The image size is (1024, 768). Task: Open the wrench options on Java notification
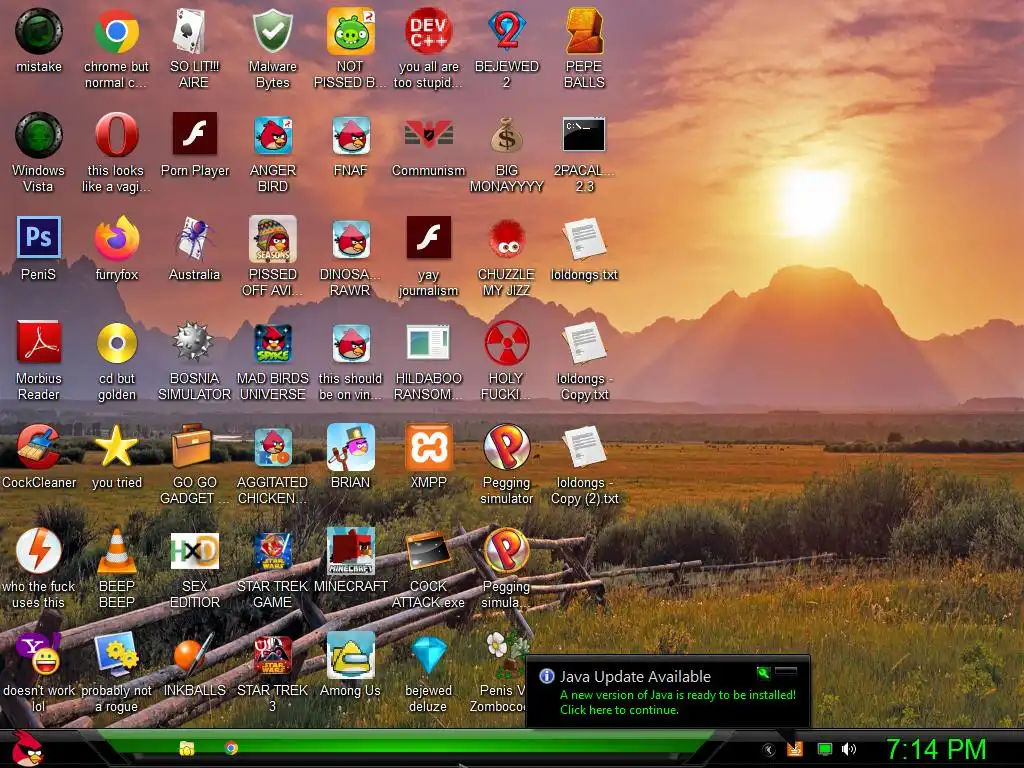coord(763,671)
